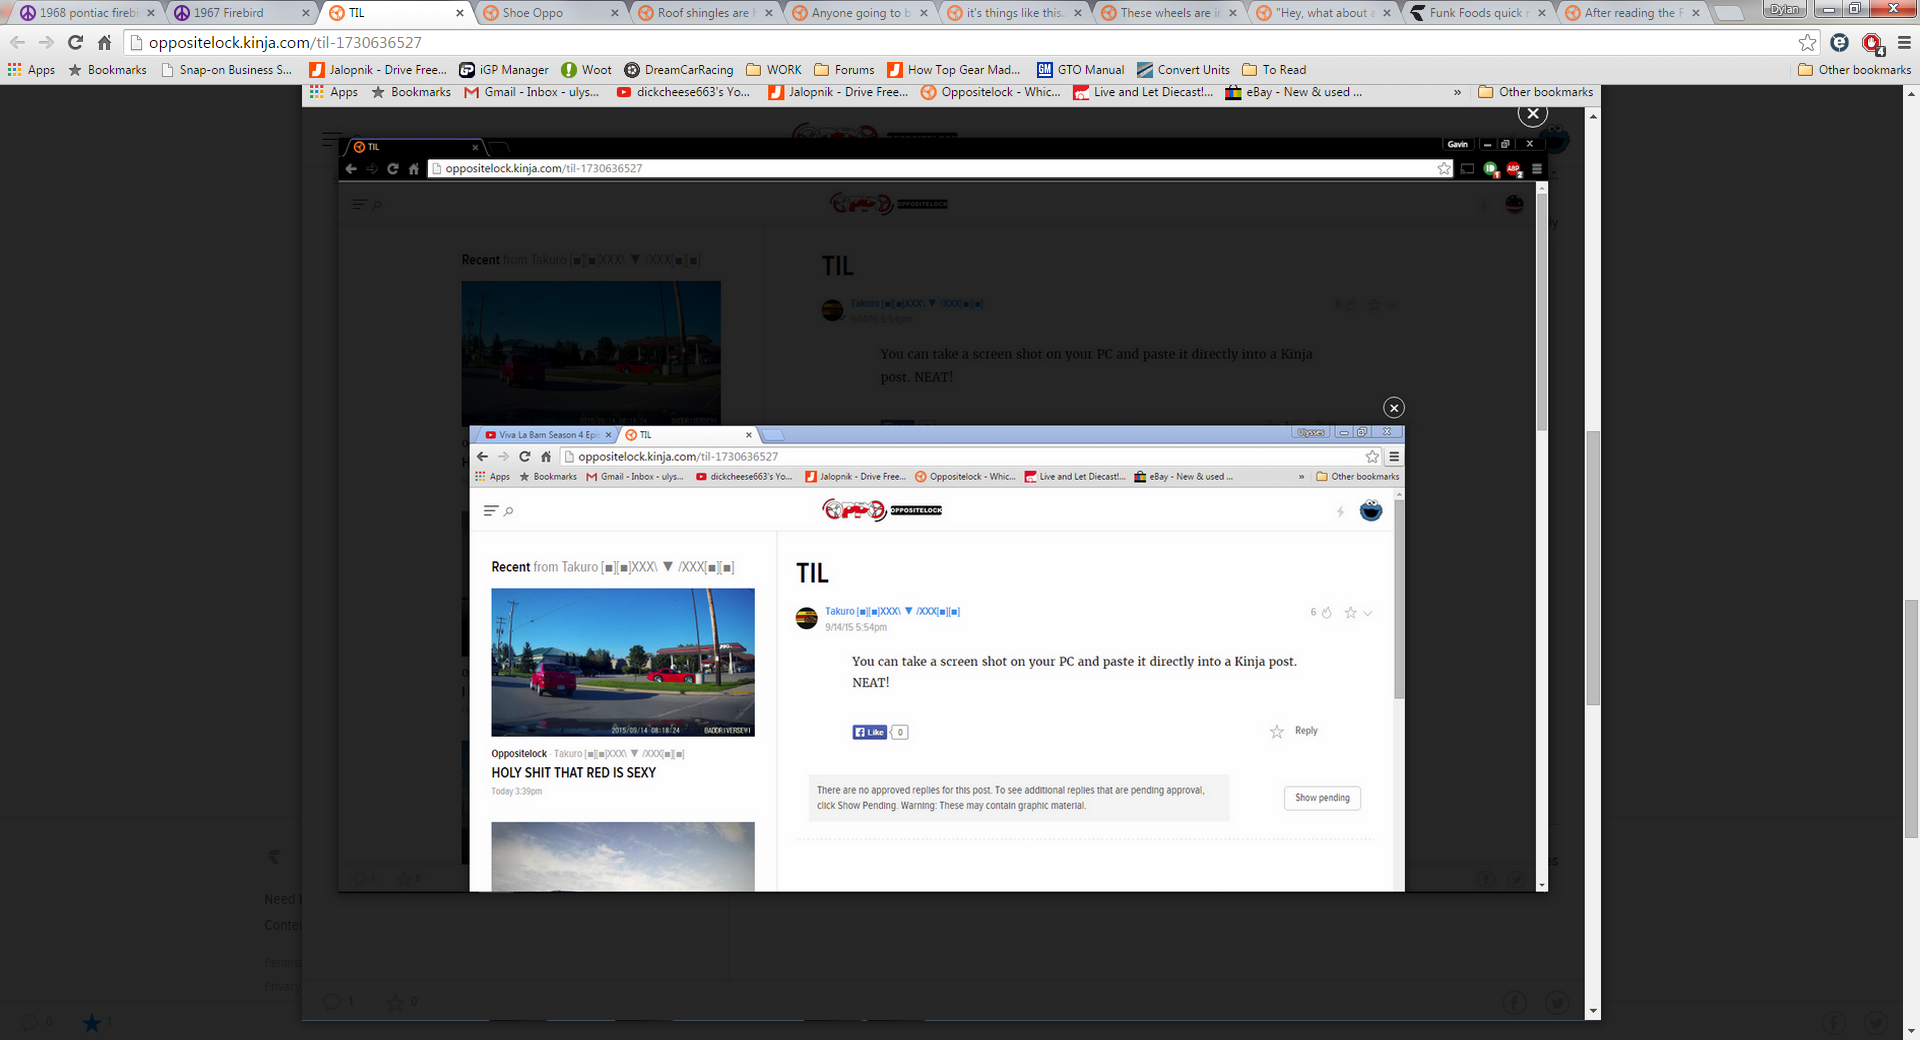Open the red car dashcam thumbnail
Image resolution: width=1920 pixels, height=1040 pixels.
pyautogui.click(x=622, y=662)
